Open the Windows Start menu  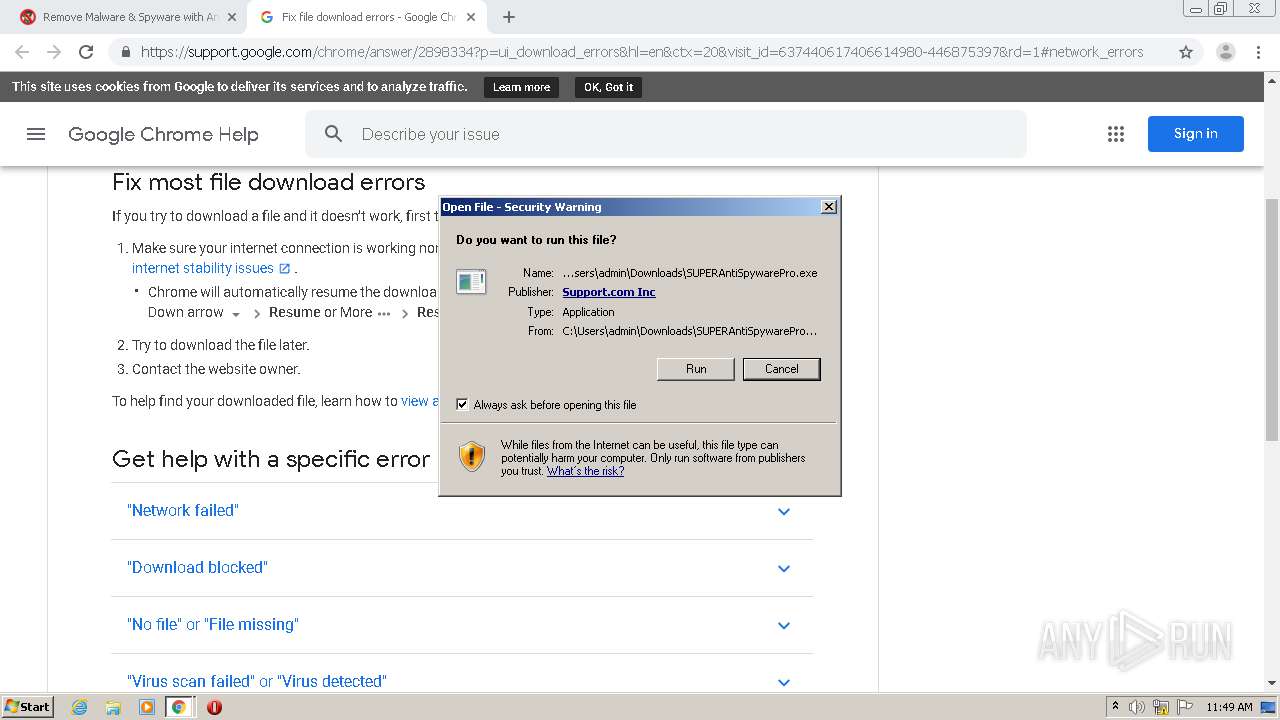click(x=27, y=707)
